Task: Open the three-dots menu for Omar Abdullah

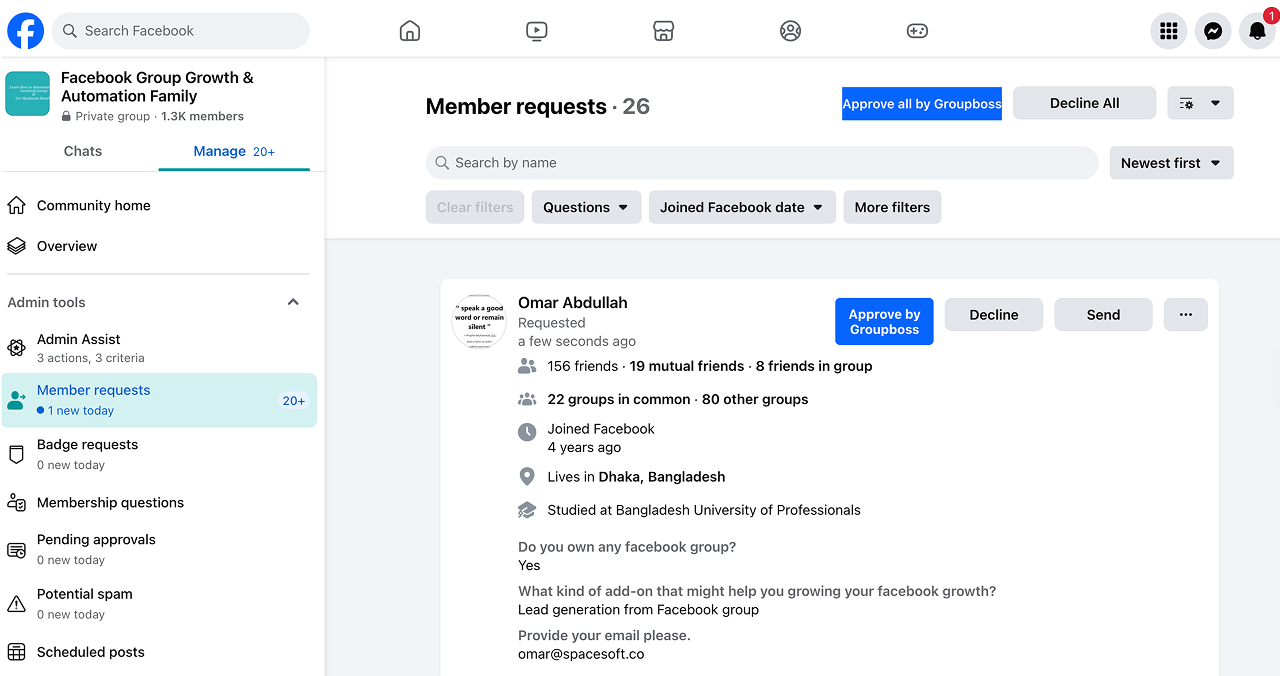Action: pyautogui.click(x=1185, y=314)
